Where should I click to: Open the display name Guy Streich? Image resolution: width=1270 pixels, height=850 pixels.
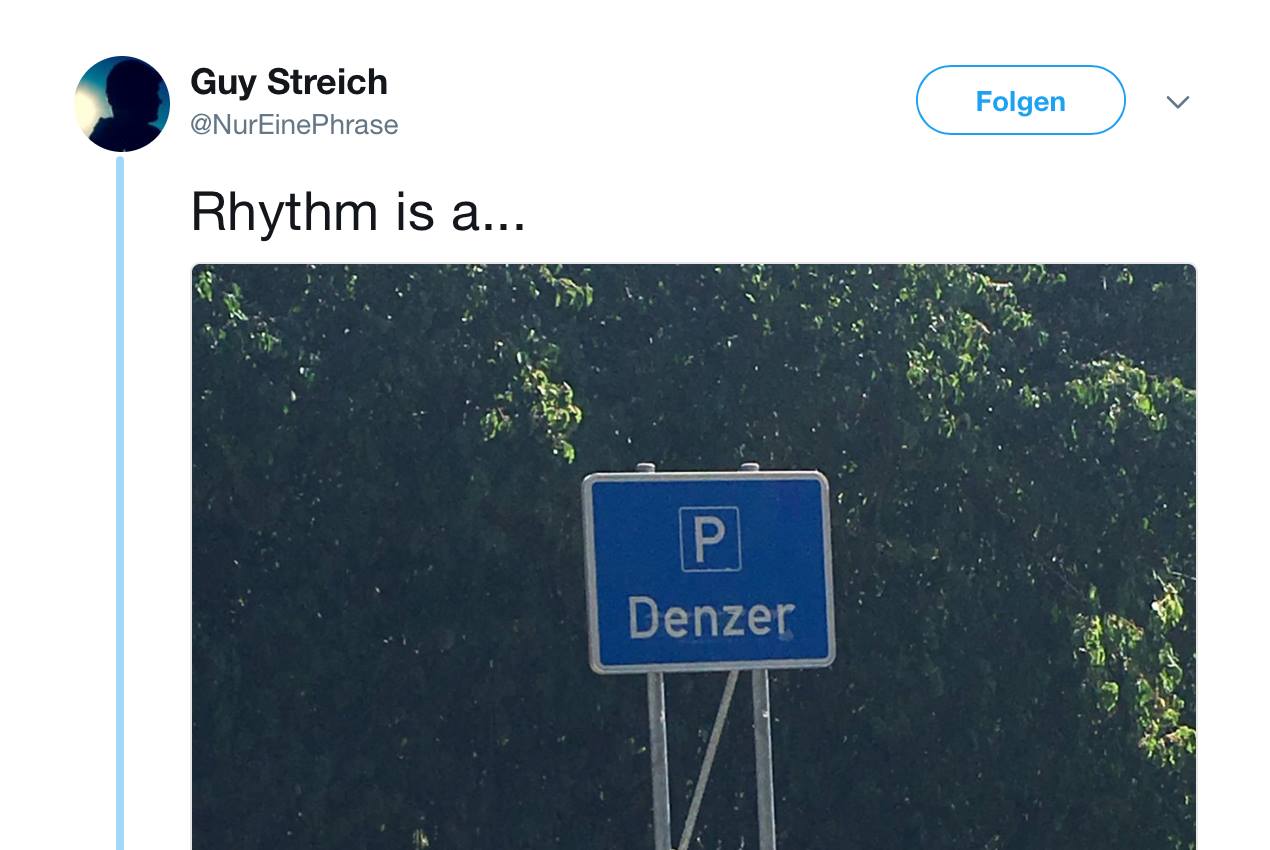pyautogui.click(x=289, y=82)
